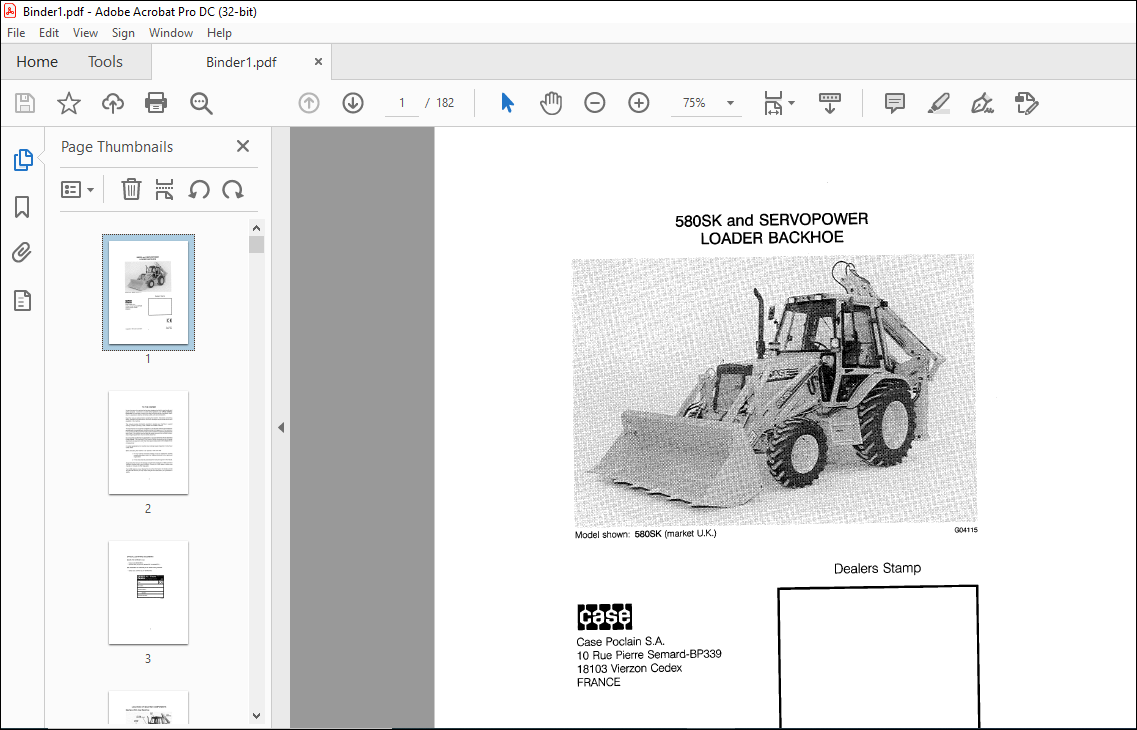
Task: Open the zoom level dropdown arrow
Action: [730, 103]
